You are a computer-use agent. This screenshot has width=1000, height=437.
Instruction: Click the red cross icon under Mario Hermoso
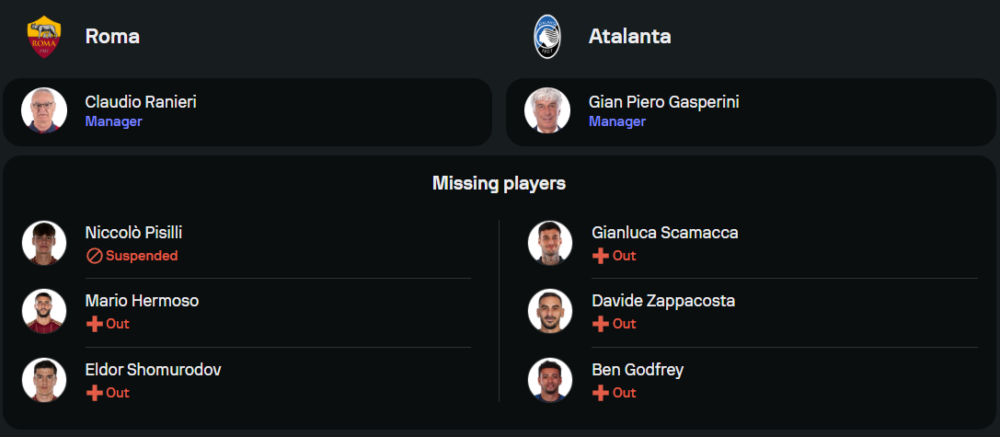pyautogui.click(x=94, y=324)
